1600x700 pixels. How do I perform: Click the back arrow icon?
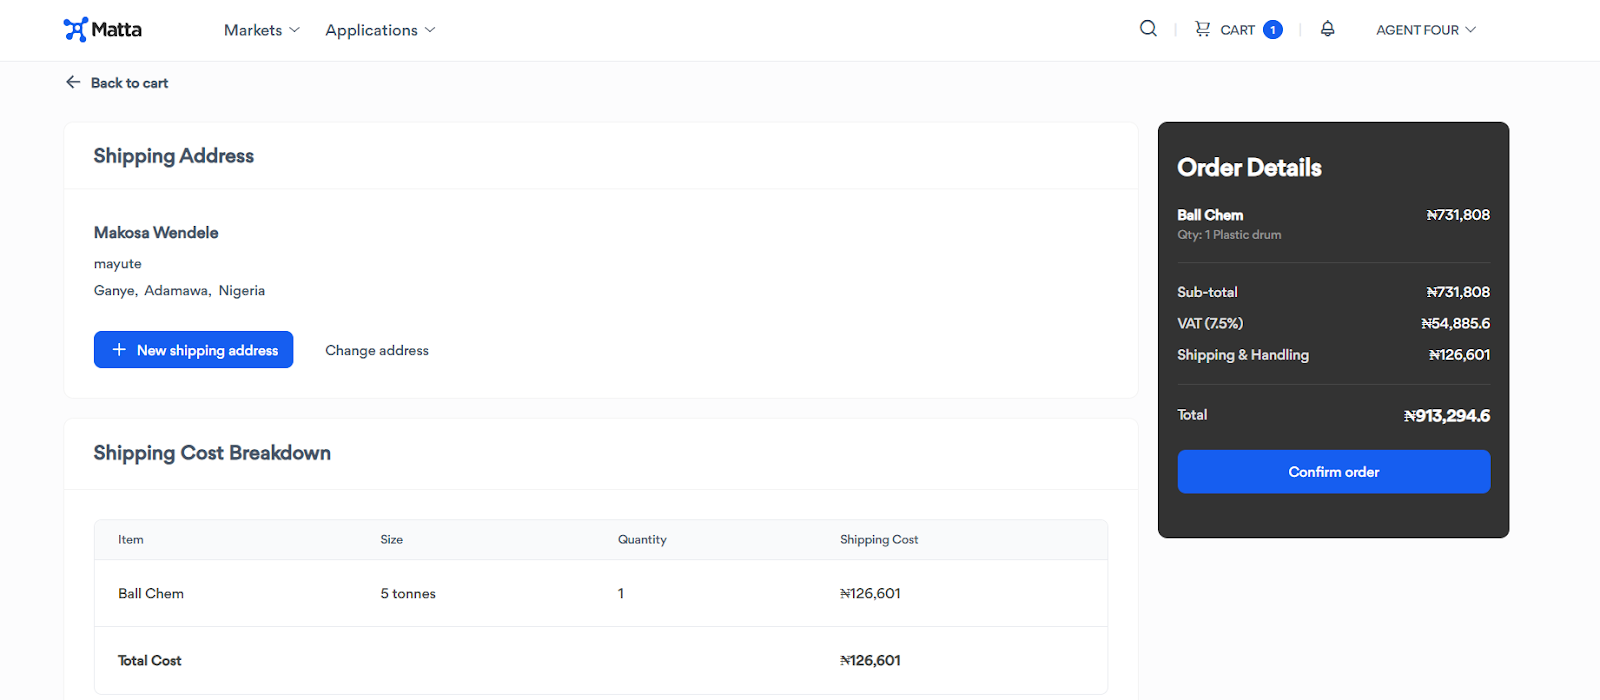coord(73,82)
